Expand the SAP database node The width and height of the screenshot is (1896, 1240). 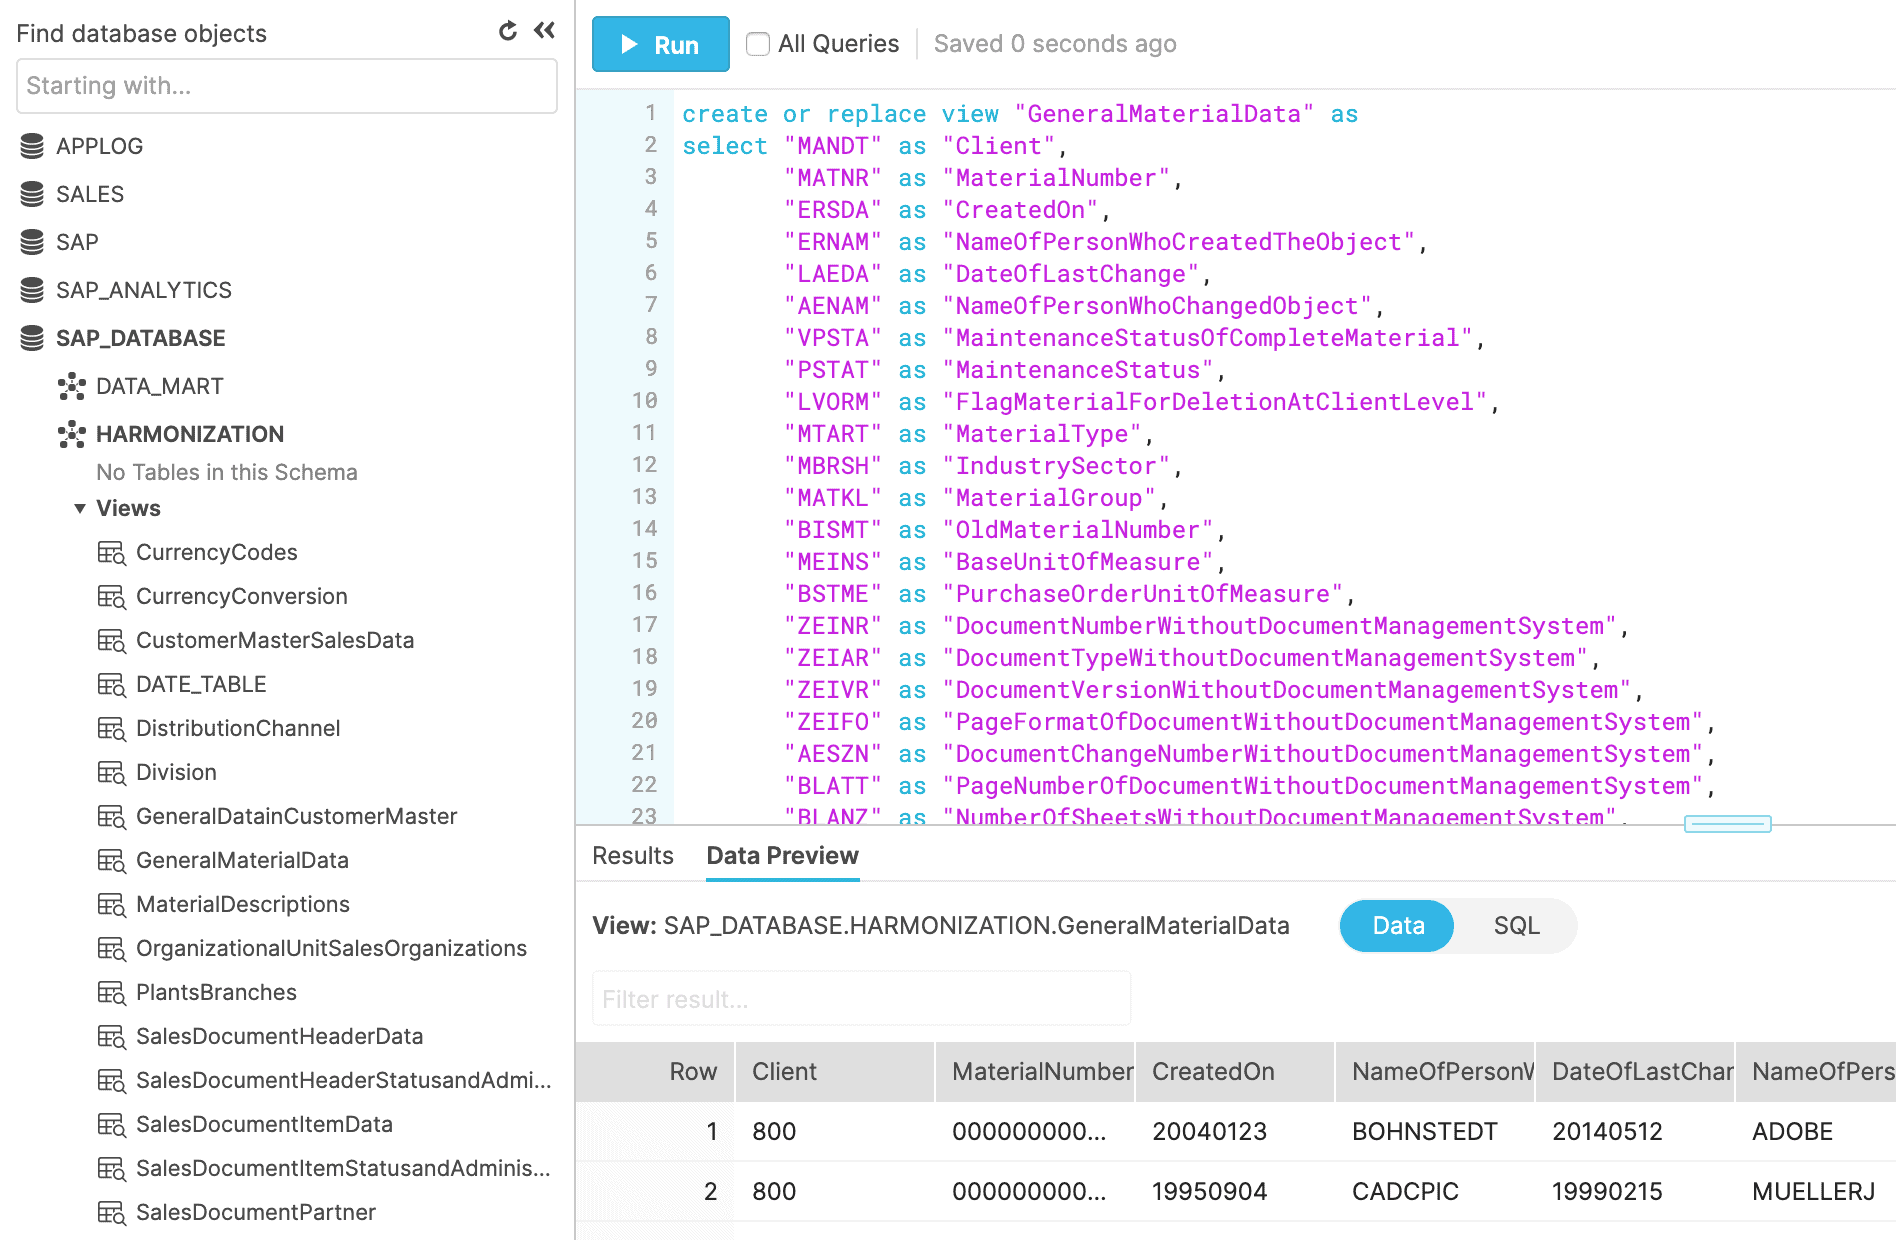(77, 242)
